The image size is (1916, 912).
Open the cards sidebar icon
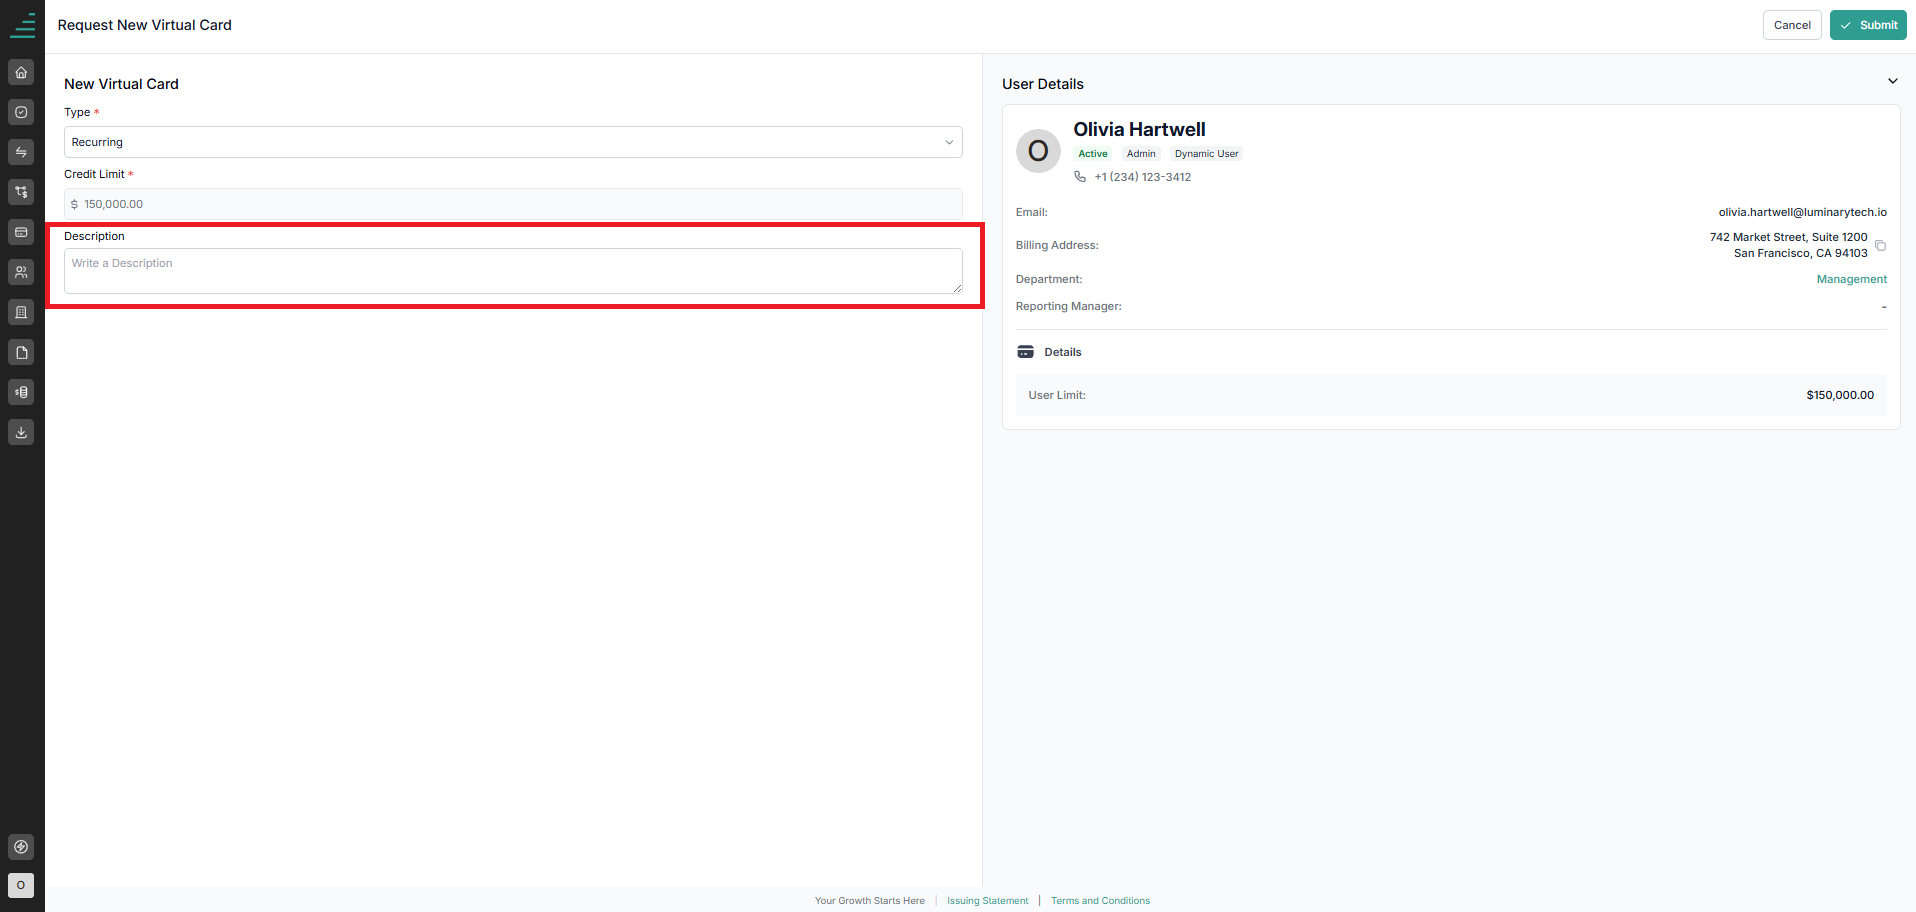[21, 232]
